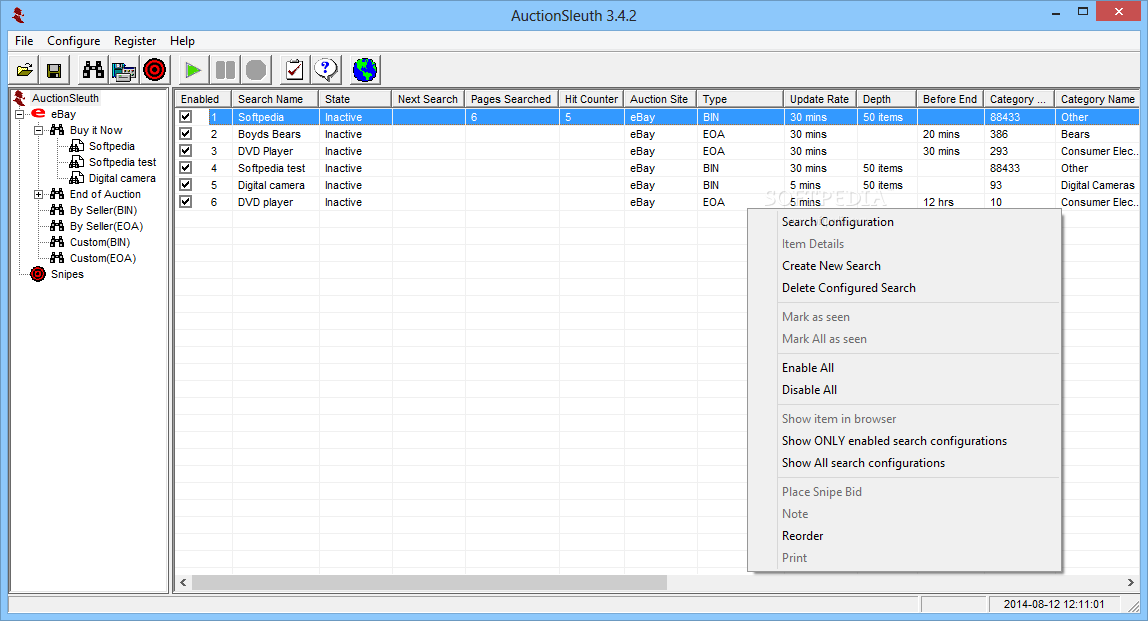This screenshot has height=621, width=1148.
Task: Collapse the eBay tree branch
Action: [20, 114]
